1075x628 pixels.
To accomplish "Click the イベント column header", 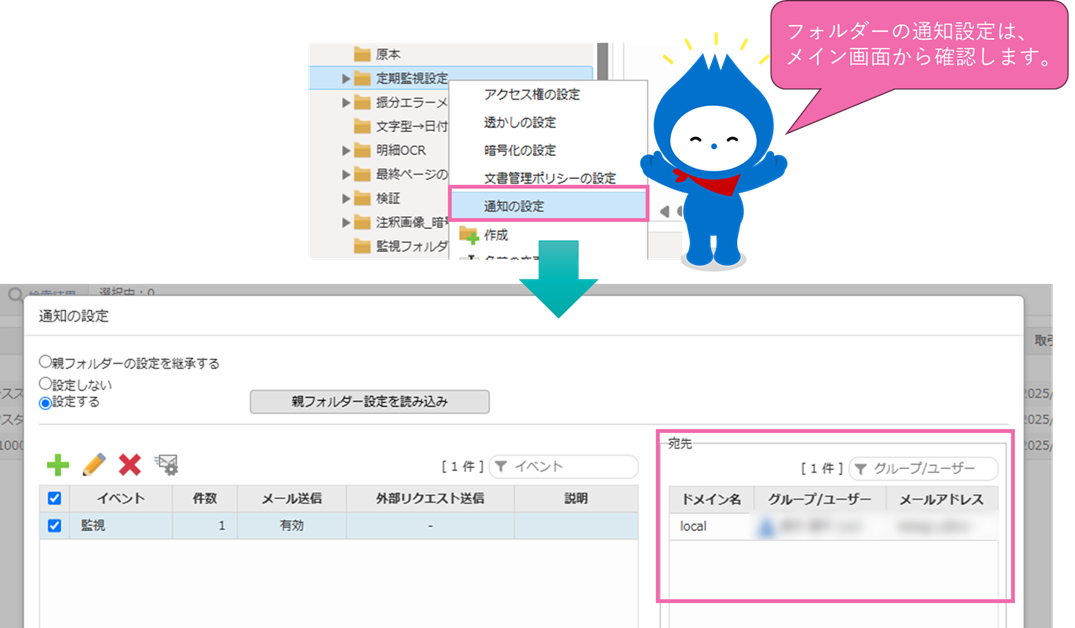I will 120,498.
